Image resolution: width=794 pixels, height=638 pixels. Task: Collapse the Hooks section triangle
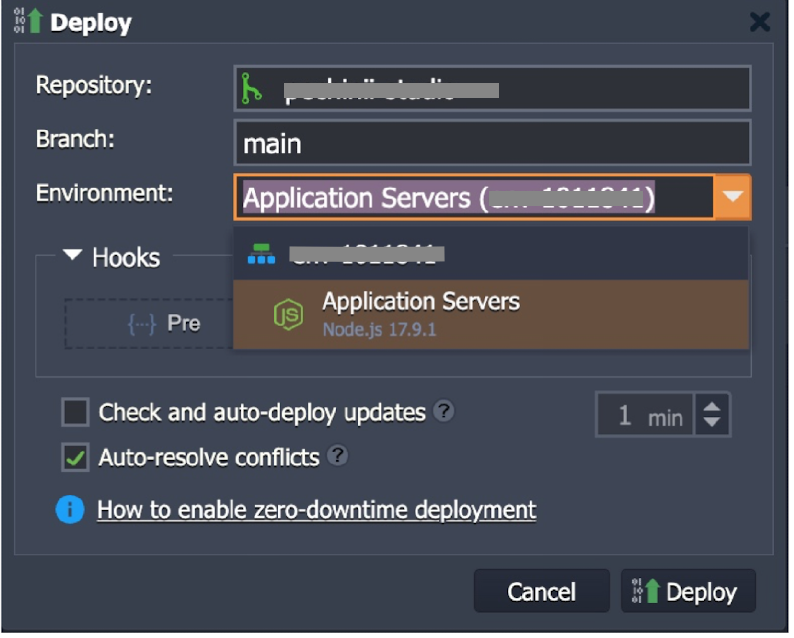(x=73, y=256)
